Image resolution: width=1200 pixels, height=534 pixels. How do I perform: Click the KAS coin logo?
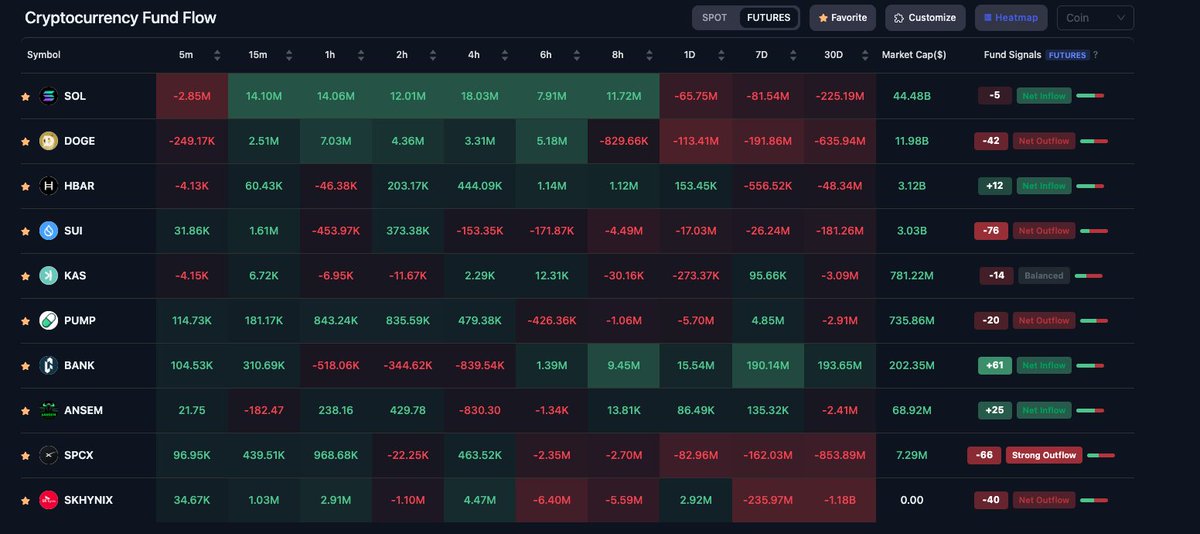pyautogui.click(x=48, y=276)
